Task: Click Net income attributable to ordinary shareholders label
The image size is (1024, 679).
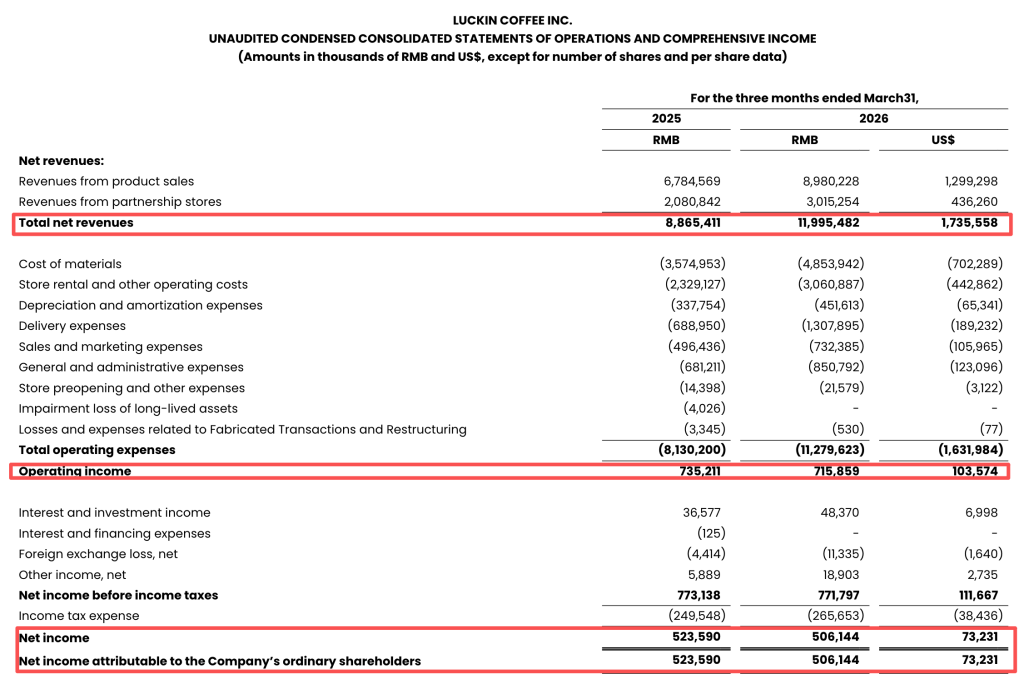Action: click(220, 661)
